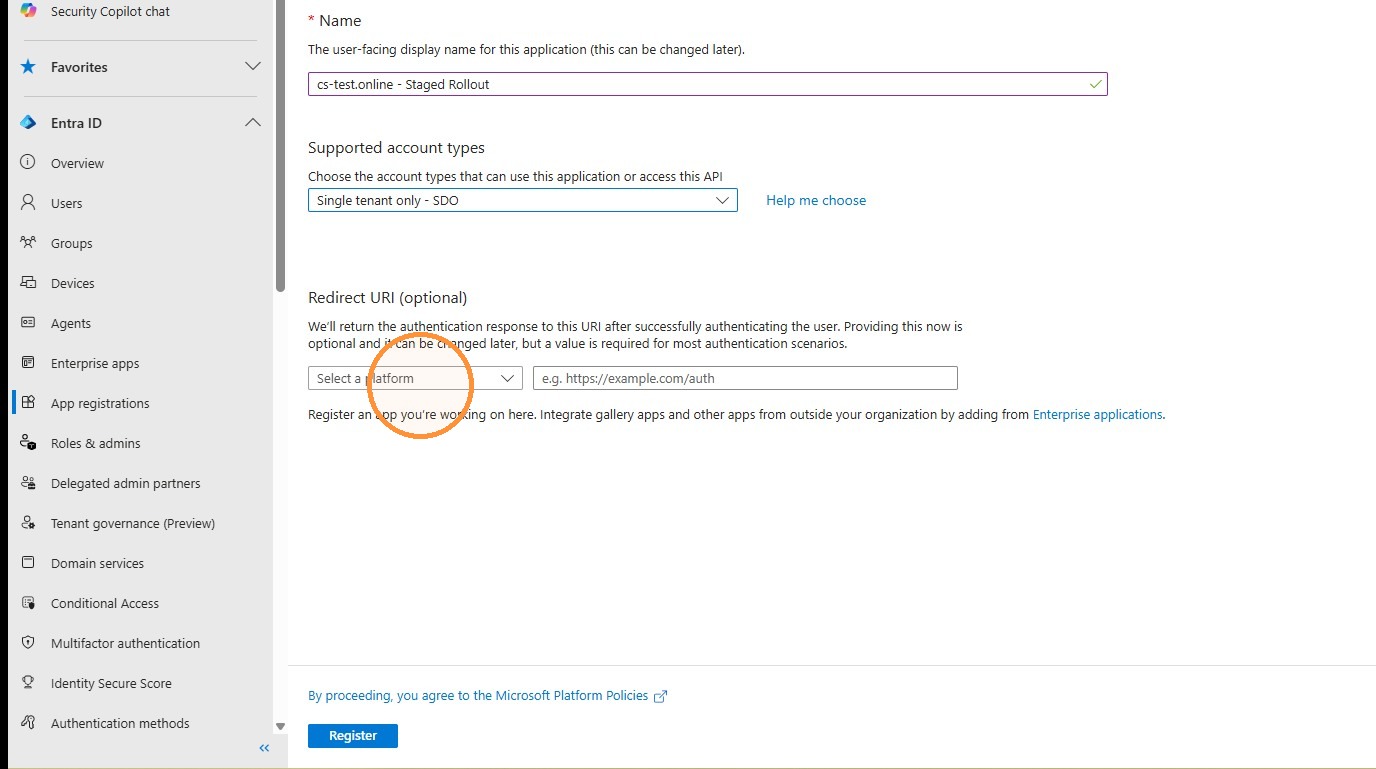Click the Devices icon in sidebar
The image size is (1376, 769).
(x=28, y=282)
